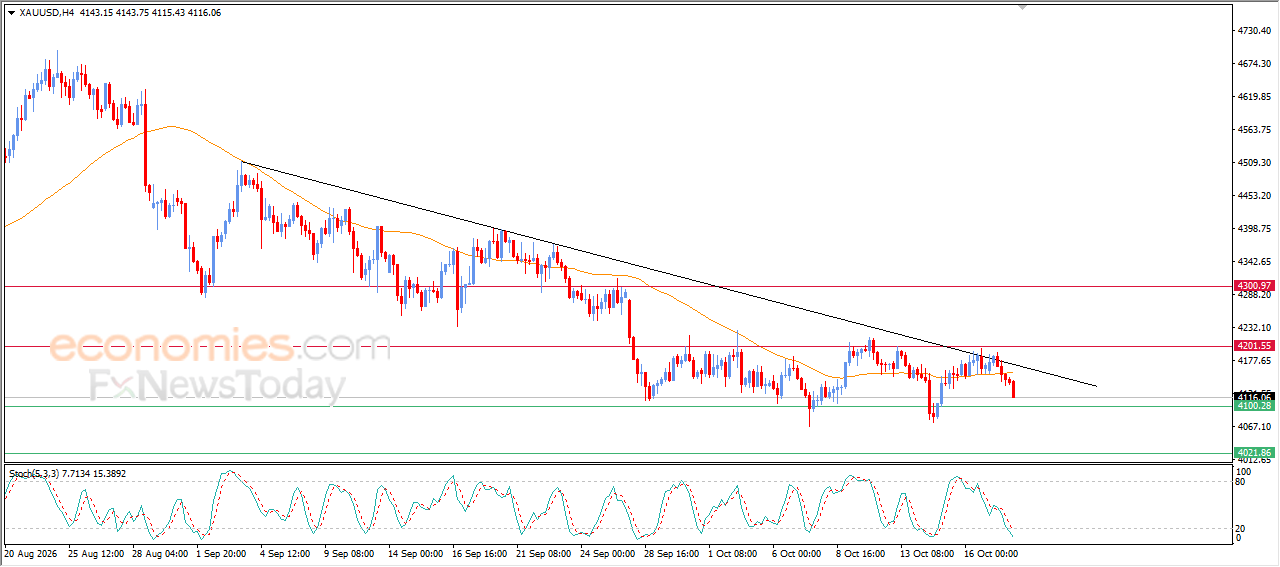The height and width of the screenshot is (567, 1280).
Task: Click the 24 Sep 00:00 time label
Action: tap(608, 553)
